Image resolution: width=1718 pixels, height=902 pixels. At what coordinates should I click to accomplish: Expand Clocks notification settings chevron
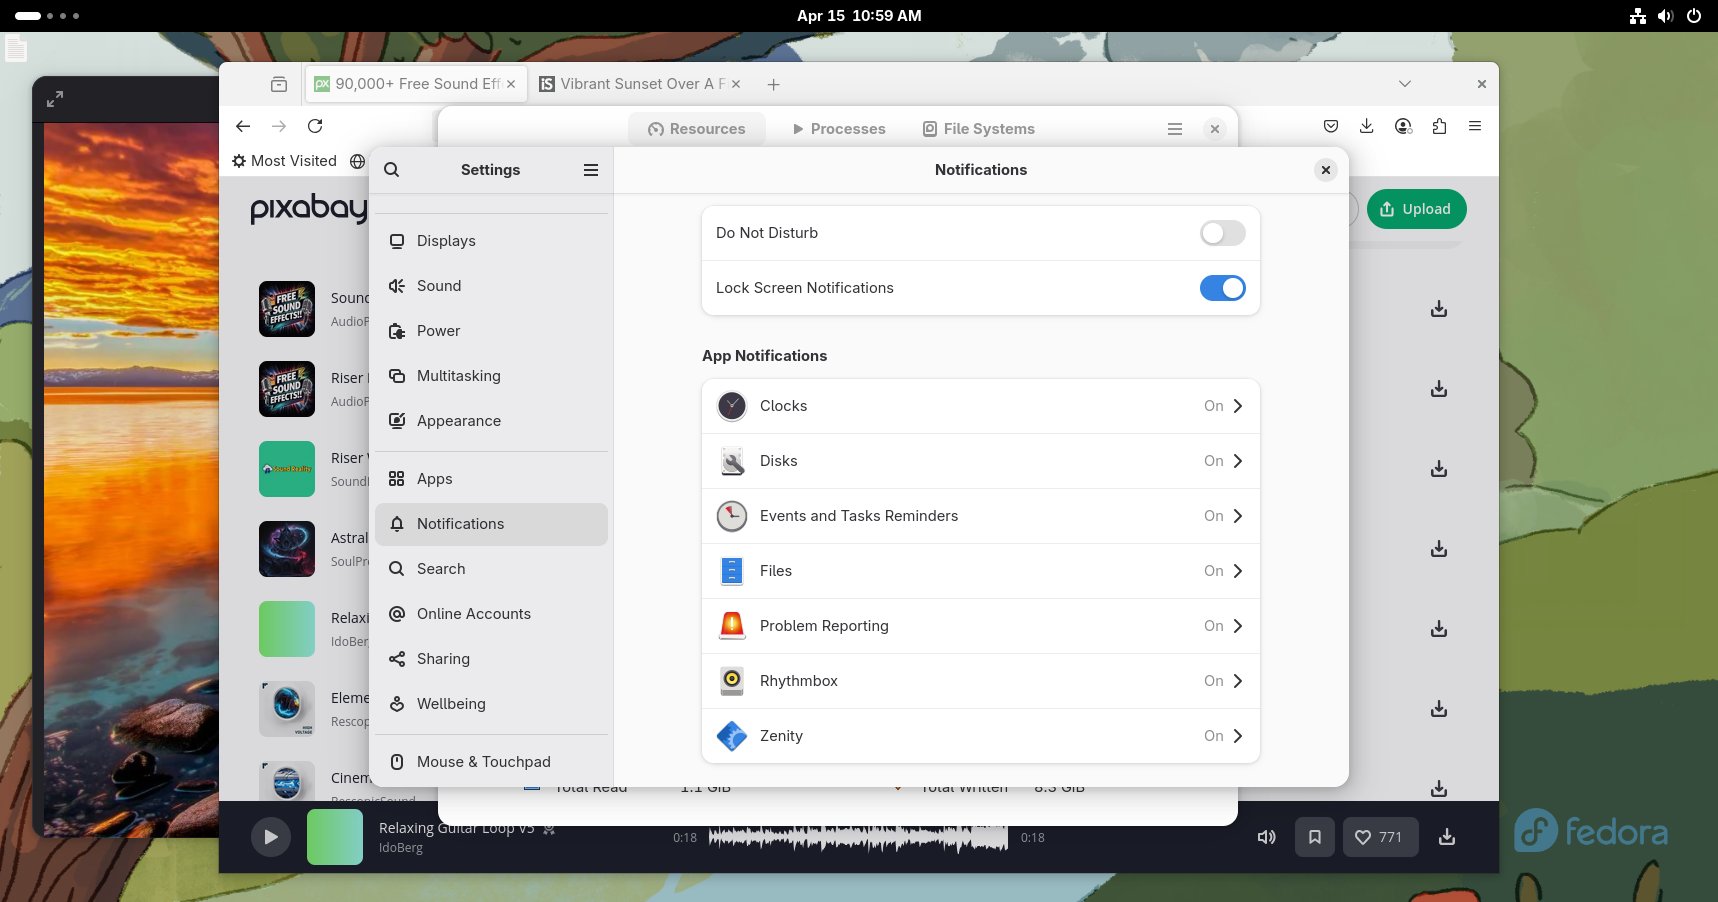(1238, 406)
